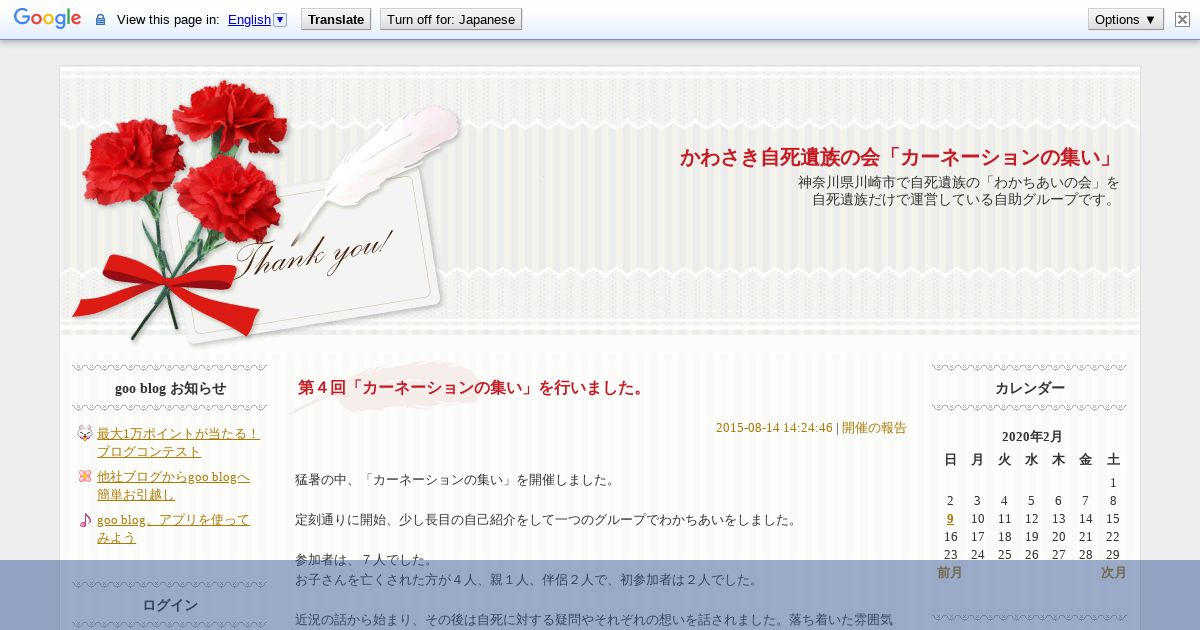Viewport: 1200px width, 630px height.
Task: Click calendar date 15
Action: [1112, 518]
